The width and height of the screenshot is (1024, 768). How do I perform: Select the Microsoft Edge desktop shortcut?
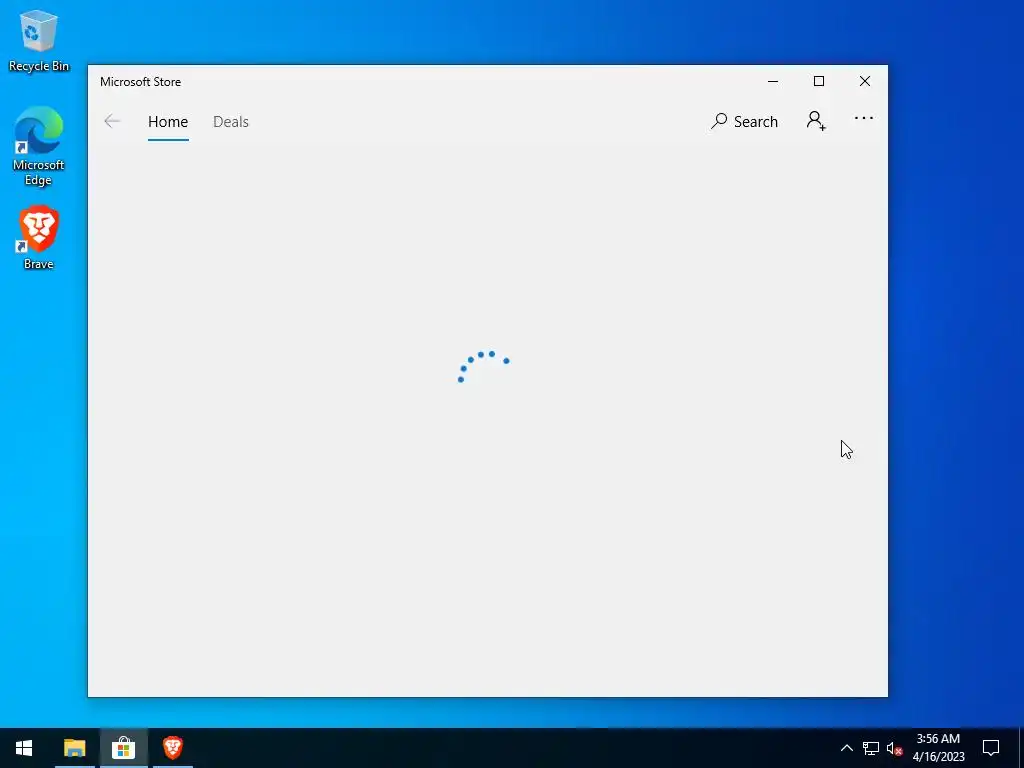(x=39, y=146)
